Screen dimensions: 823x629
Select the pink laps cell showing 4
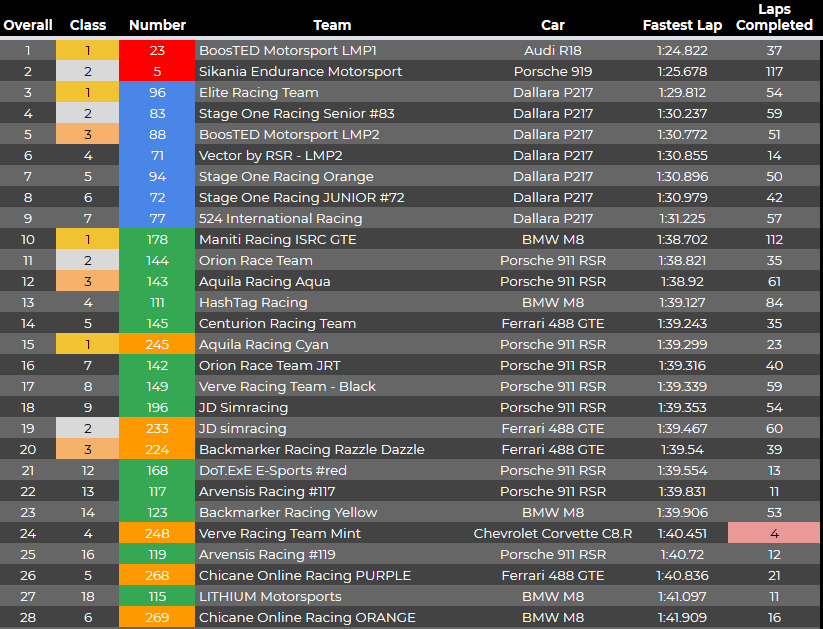pos(774,533)
